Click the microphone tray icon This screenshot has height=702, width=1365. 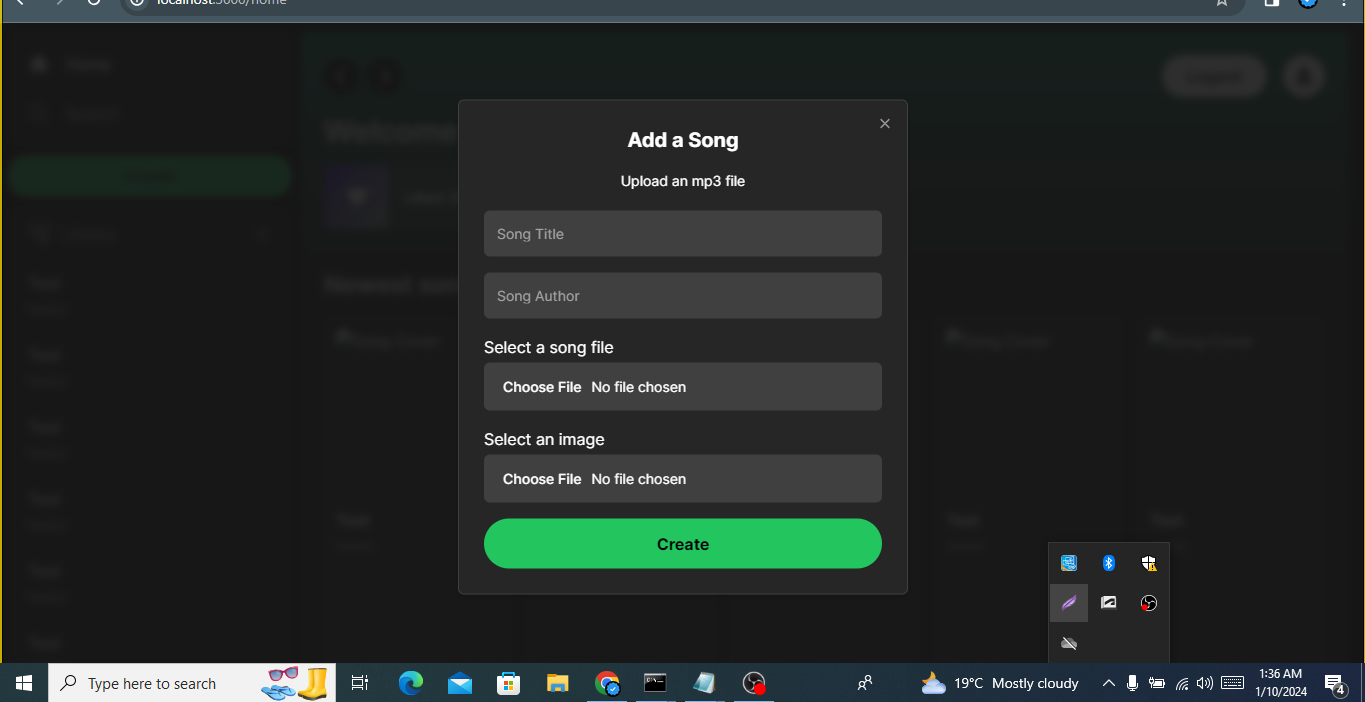1132,683
